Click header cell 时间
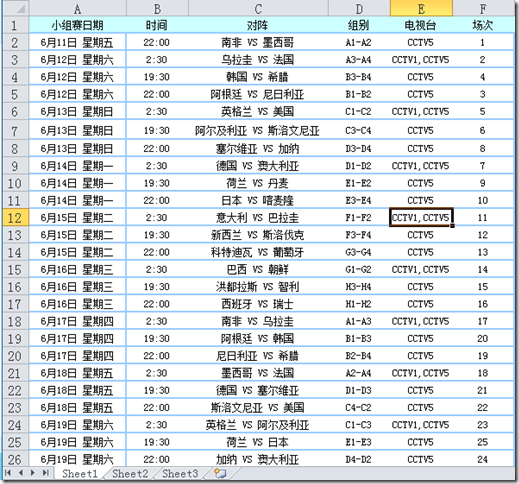The image size is (519, 484). [x=157, y=25]
